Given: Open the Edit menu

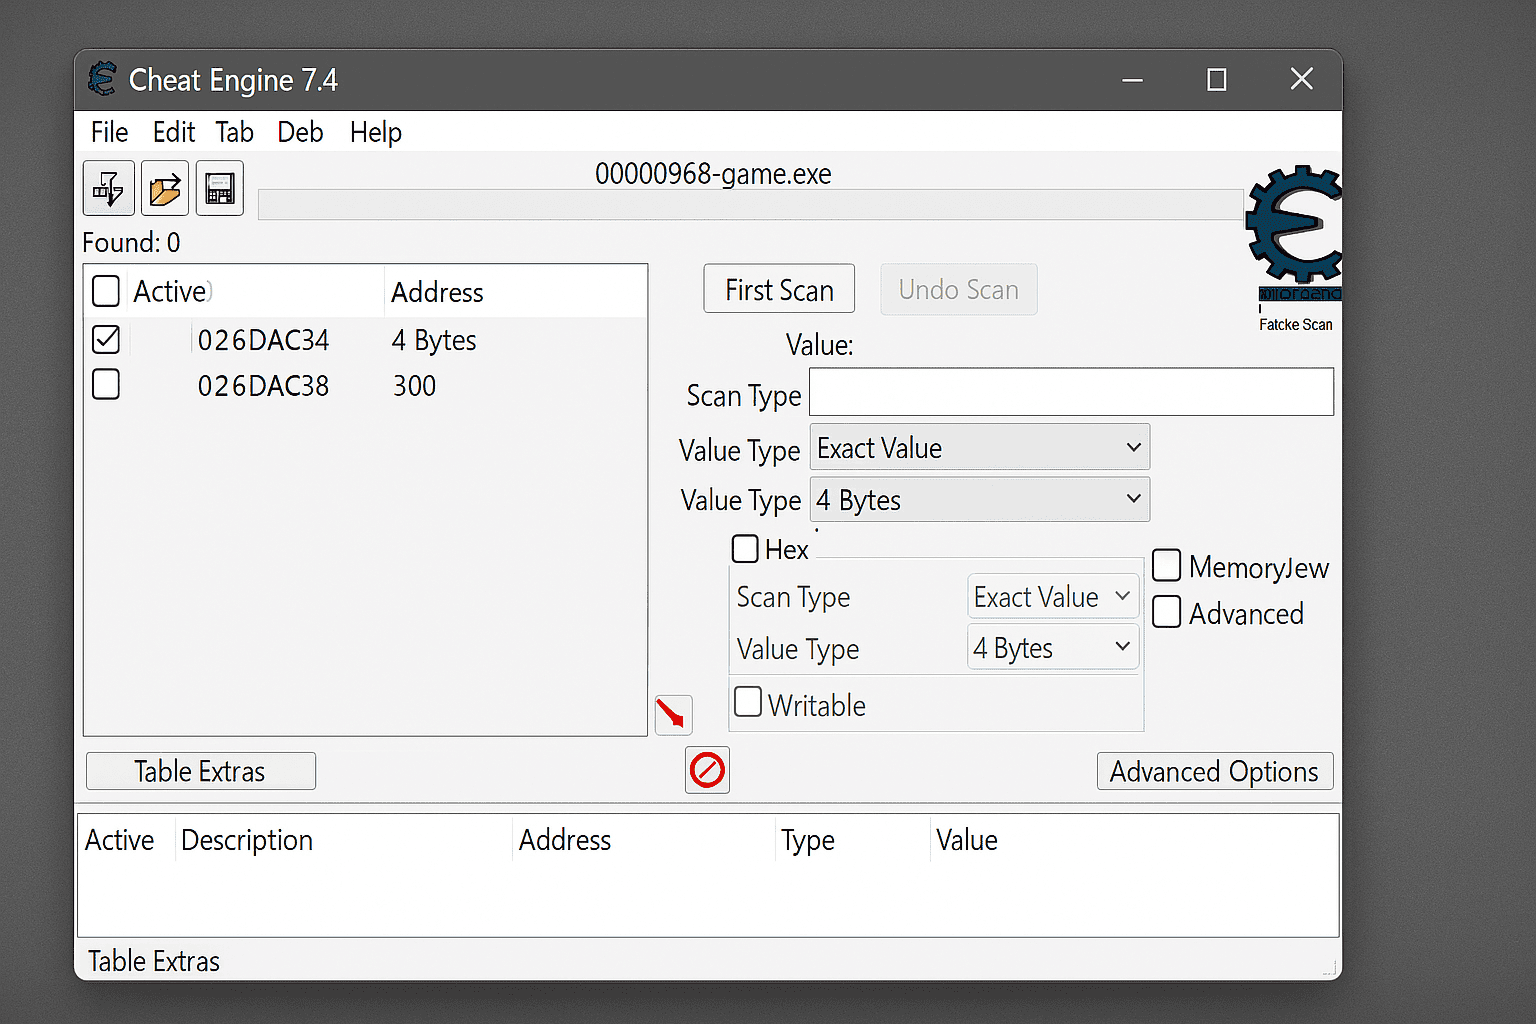Looking at the screenshot, I should [174, 132].
